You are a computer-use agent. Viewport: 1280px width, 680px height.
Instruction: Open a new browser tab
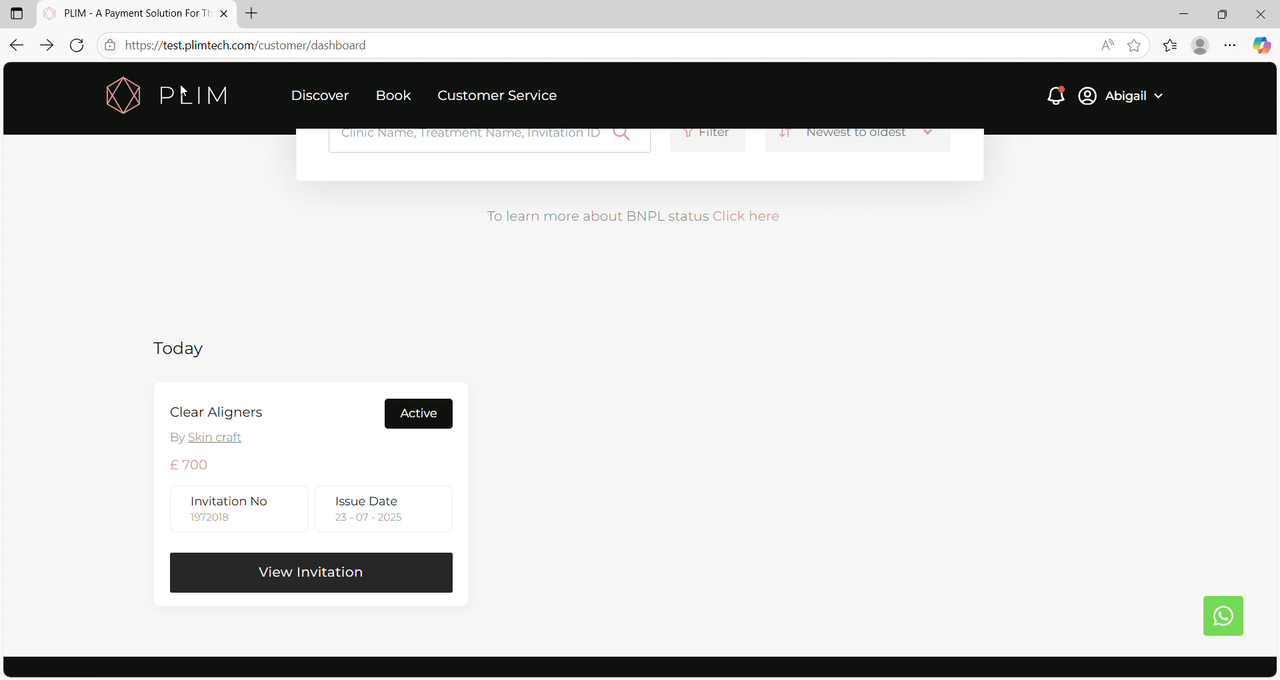point(251,13)
